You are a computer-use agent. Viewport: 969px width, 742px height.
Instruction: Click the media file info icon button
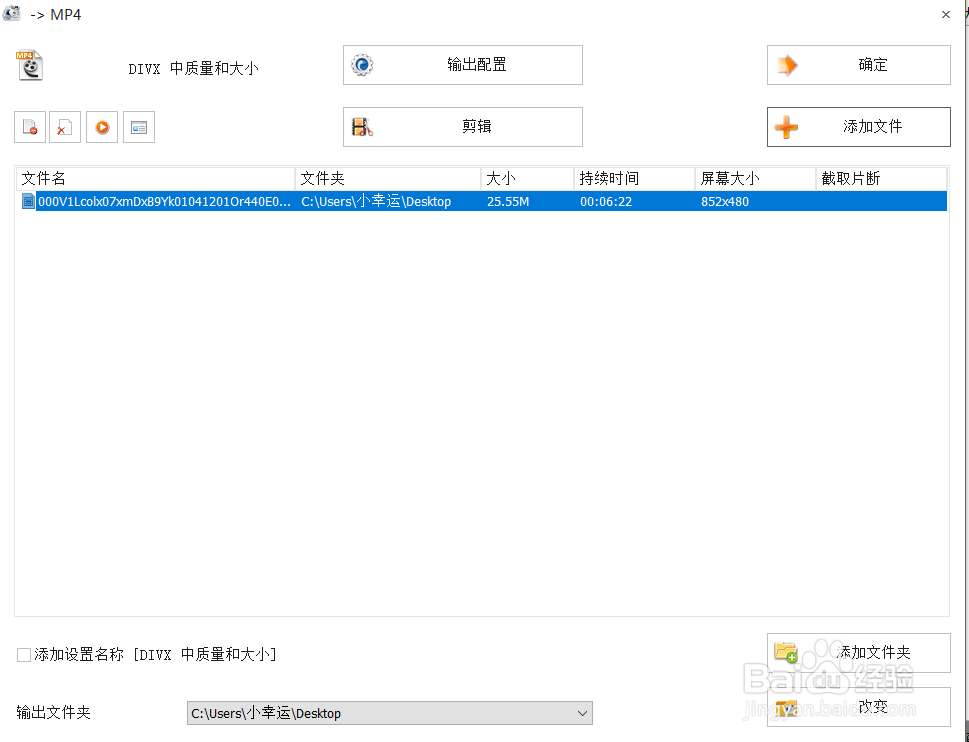coord(139,127)
